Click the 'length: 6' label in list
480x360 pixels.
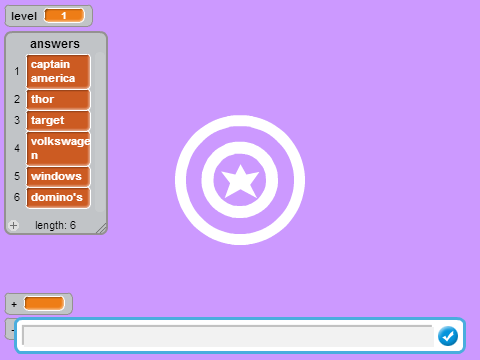click(x=56, y=225)
